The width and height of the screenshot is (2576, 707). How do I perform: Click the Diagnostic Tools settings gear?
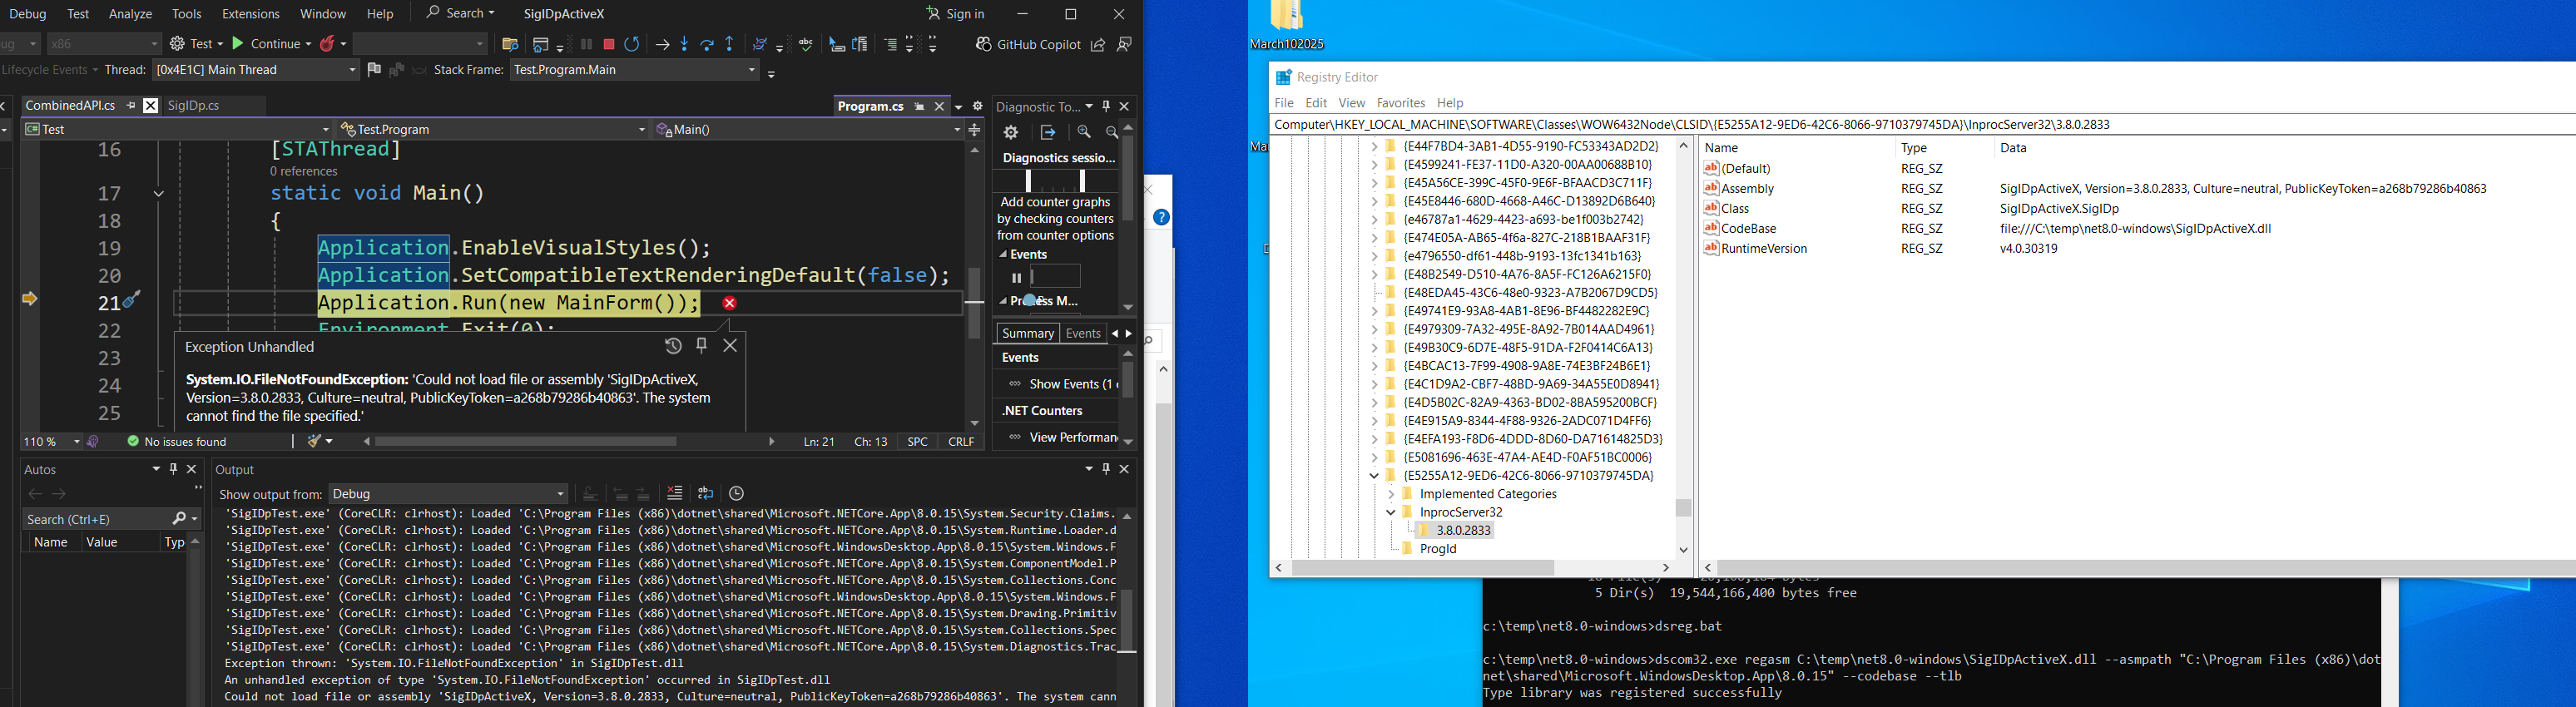(1011, 132)
